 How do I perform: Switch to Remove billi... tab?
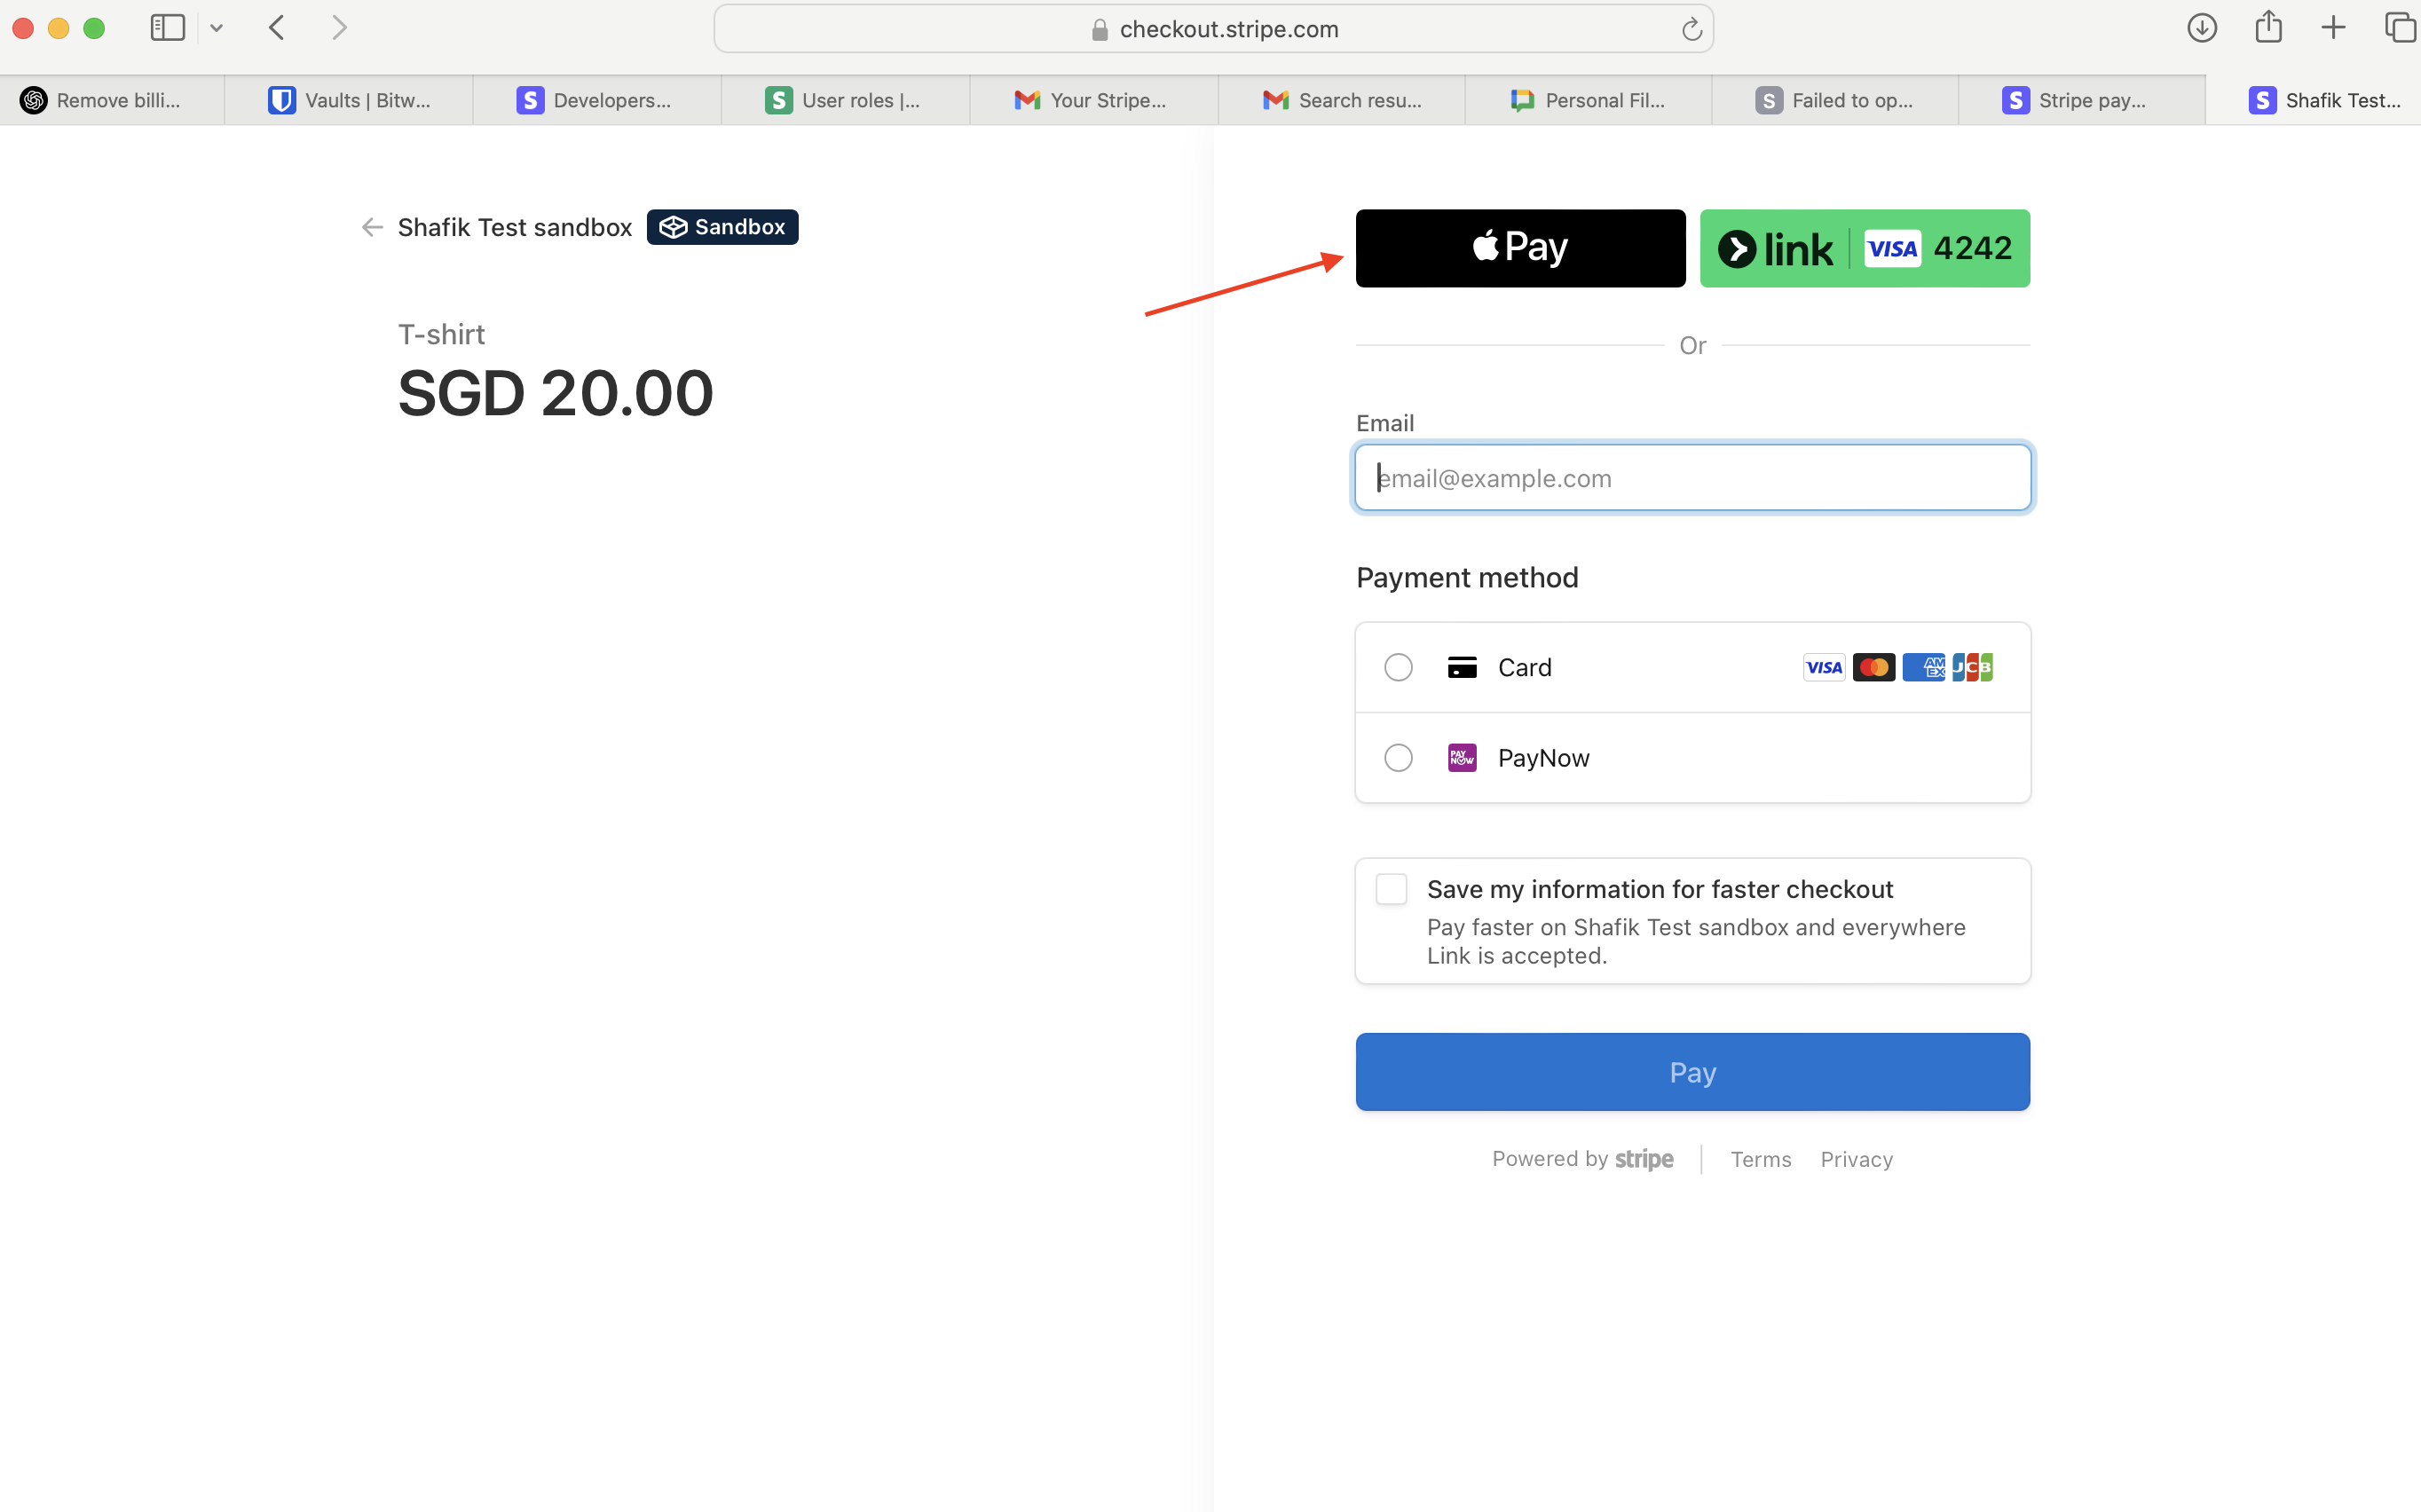[112, 100]
